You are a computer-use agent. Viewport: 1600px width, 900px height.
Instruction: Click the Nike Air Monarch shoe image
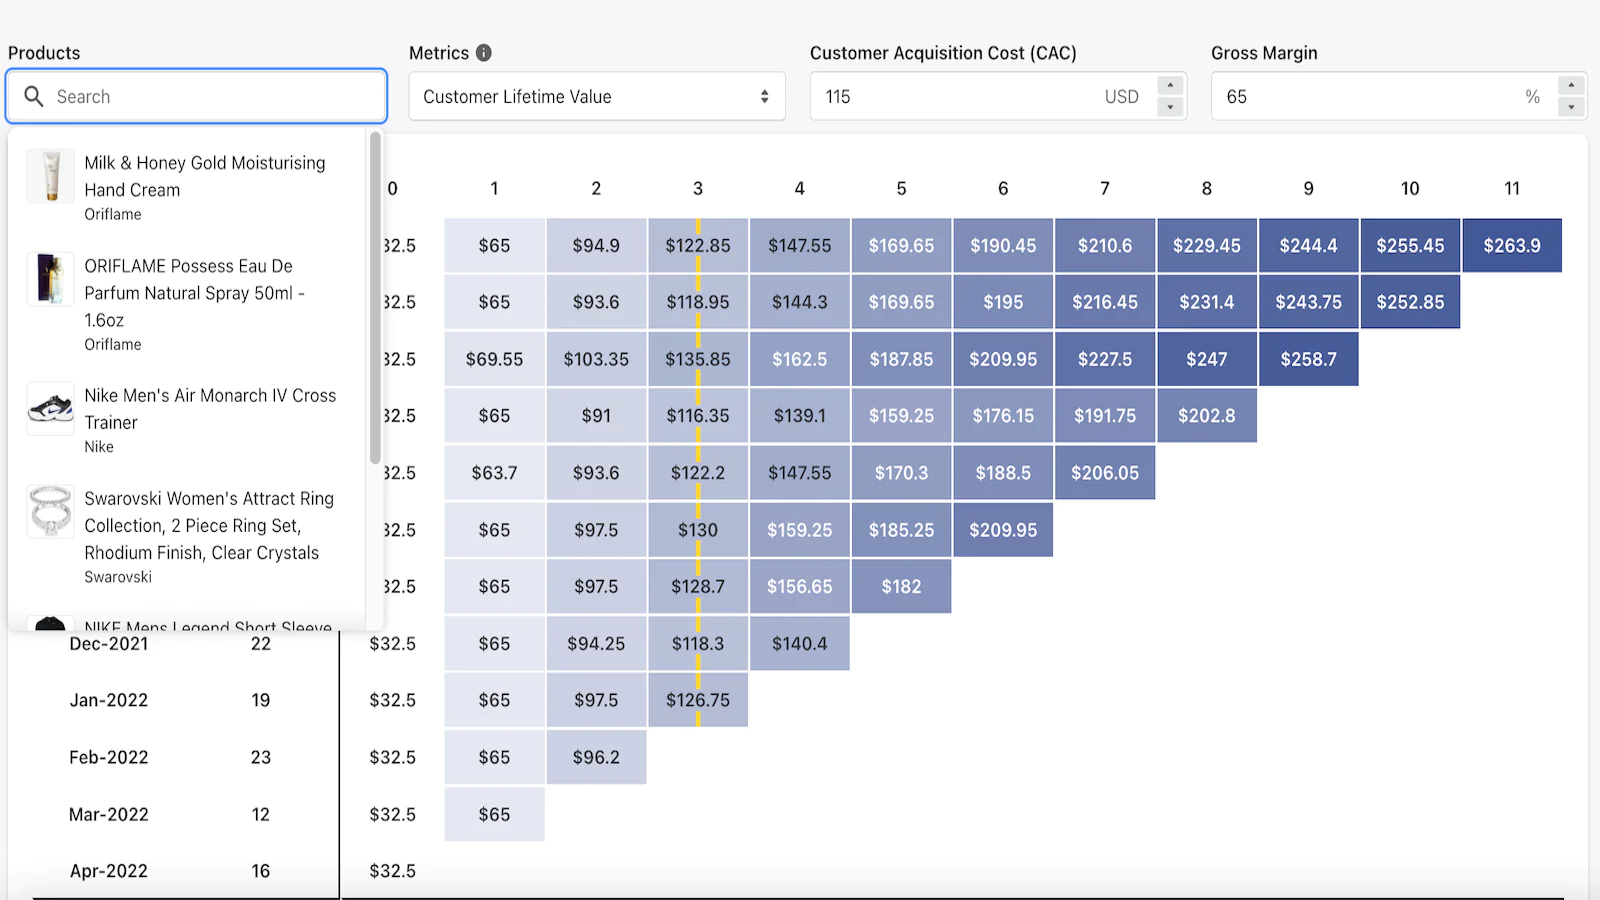pos(50,408)
